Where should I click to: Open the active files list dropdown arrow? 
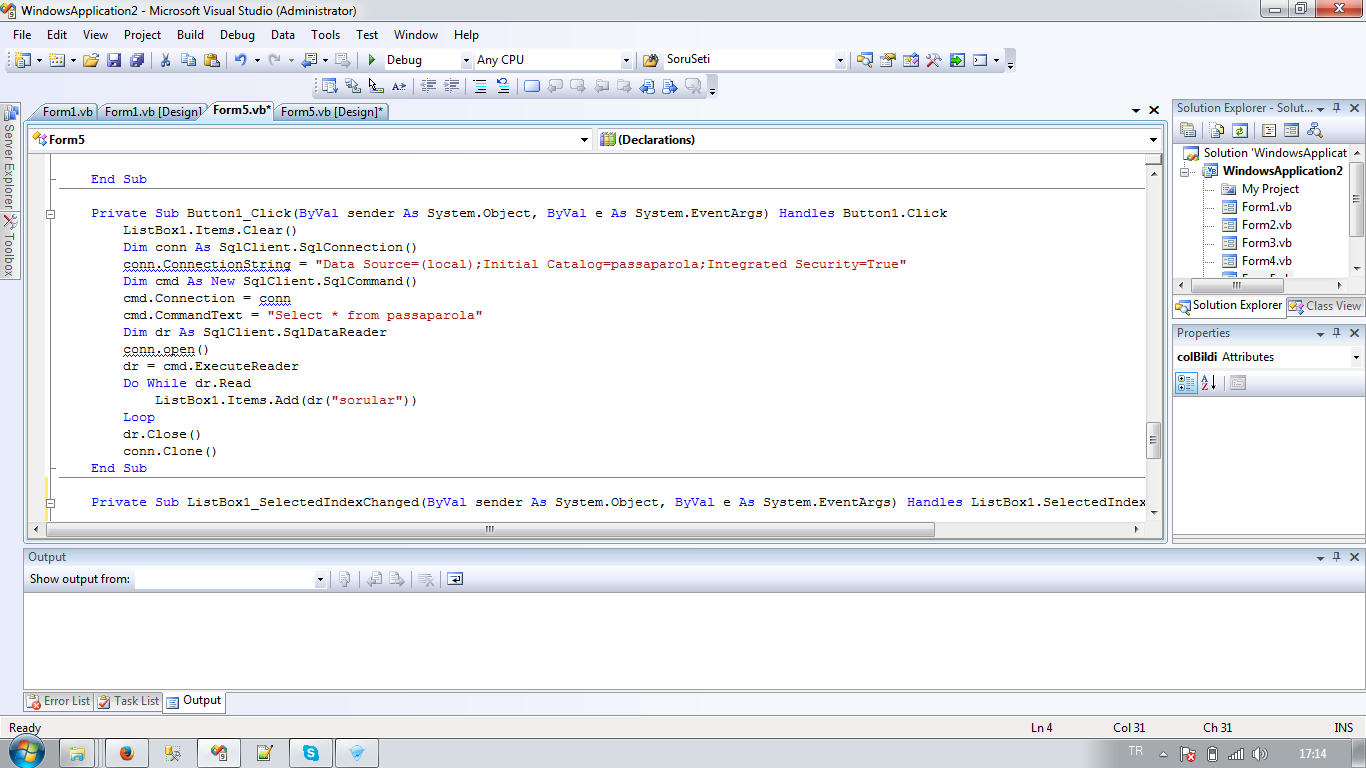[1136, 110]
